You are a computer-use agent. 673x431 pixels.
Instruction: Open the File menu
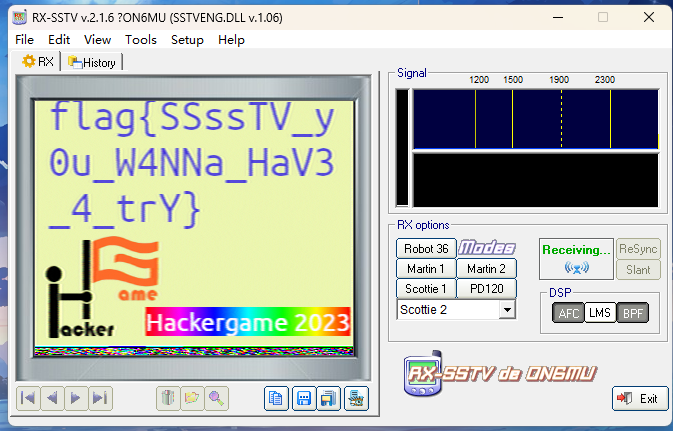click(x=24, y=40)
